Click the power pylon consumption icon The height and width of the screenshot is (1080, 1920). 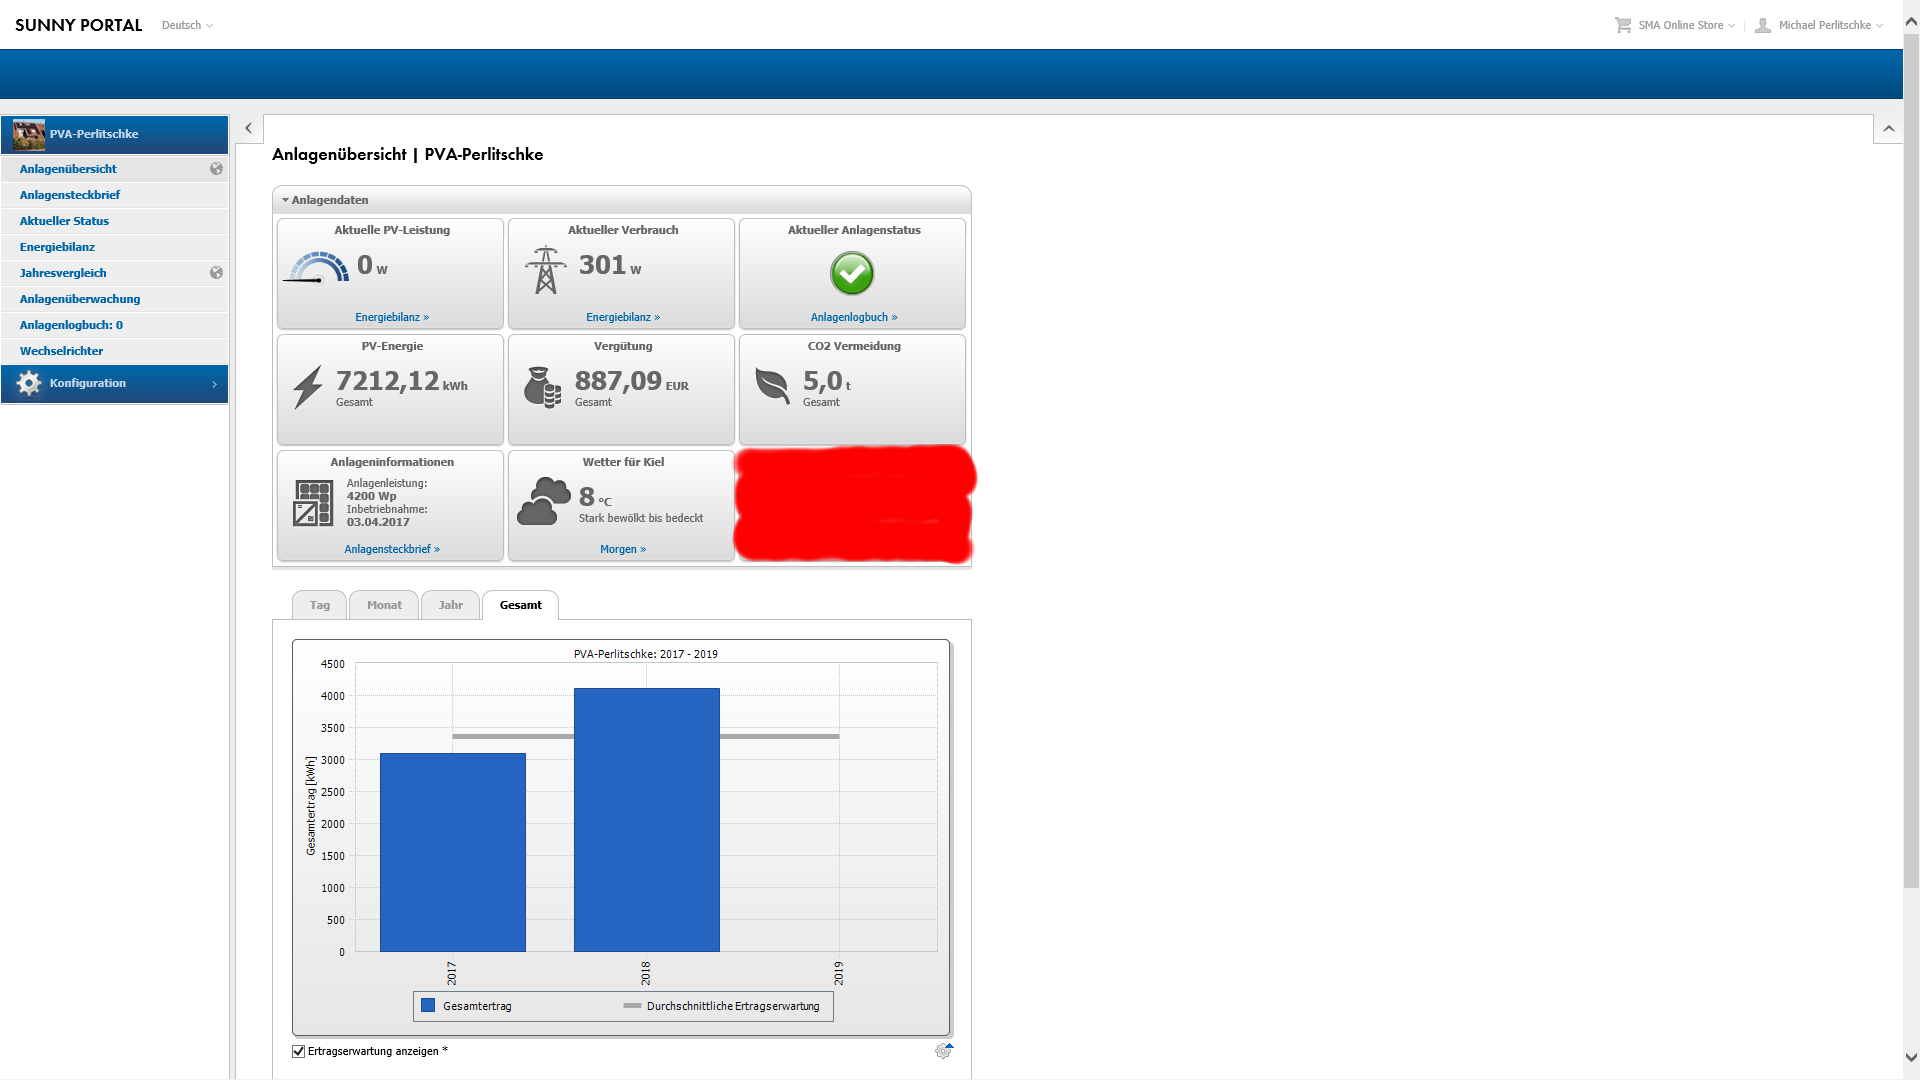545,270
